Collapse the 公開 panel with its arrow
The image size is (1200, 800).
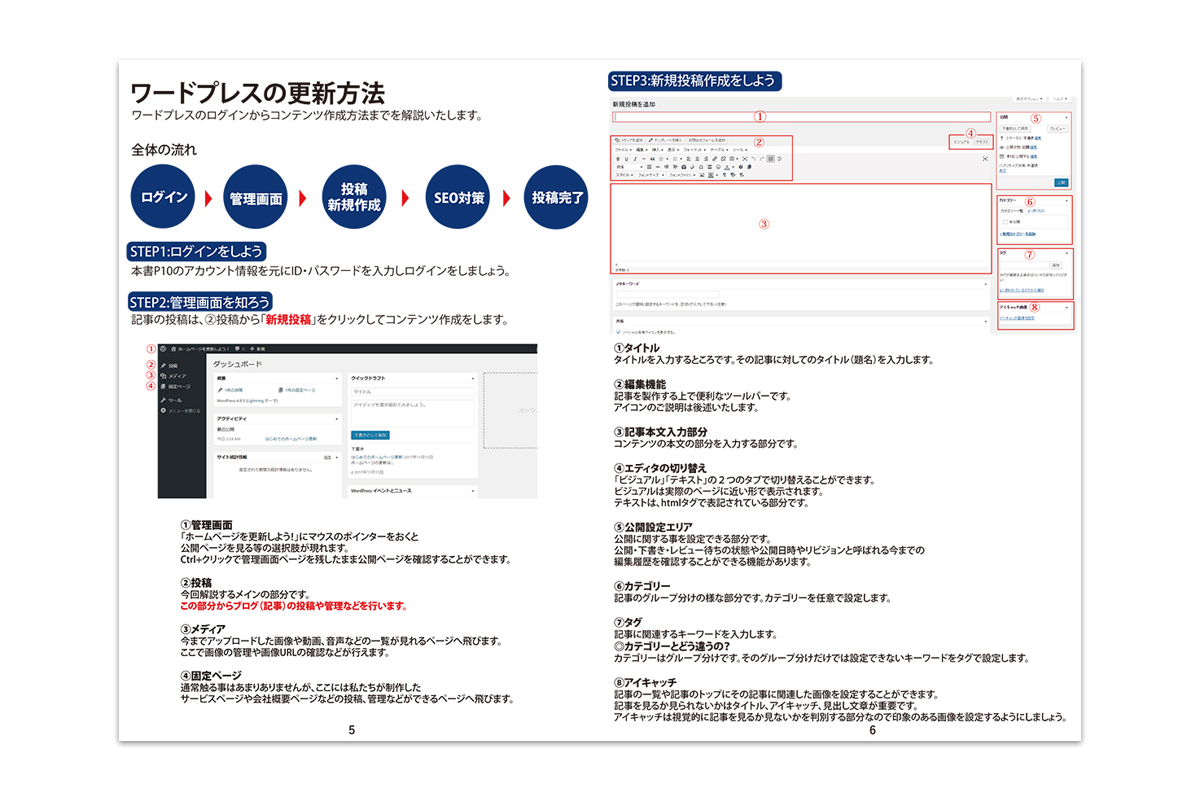click(1066, 118)
